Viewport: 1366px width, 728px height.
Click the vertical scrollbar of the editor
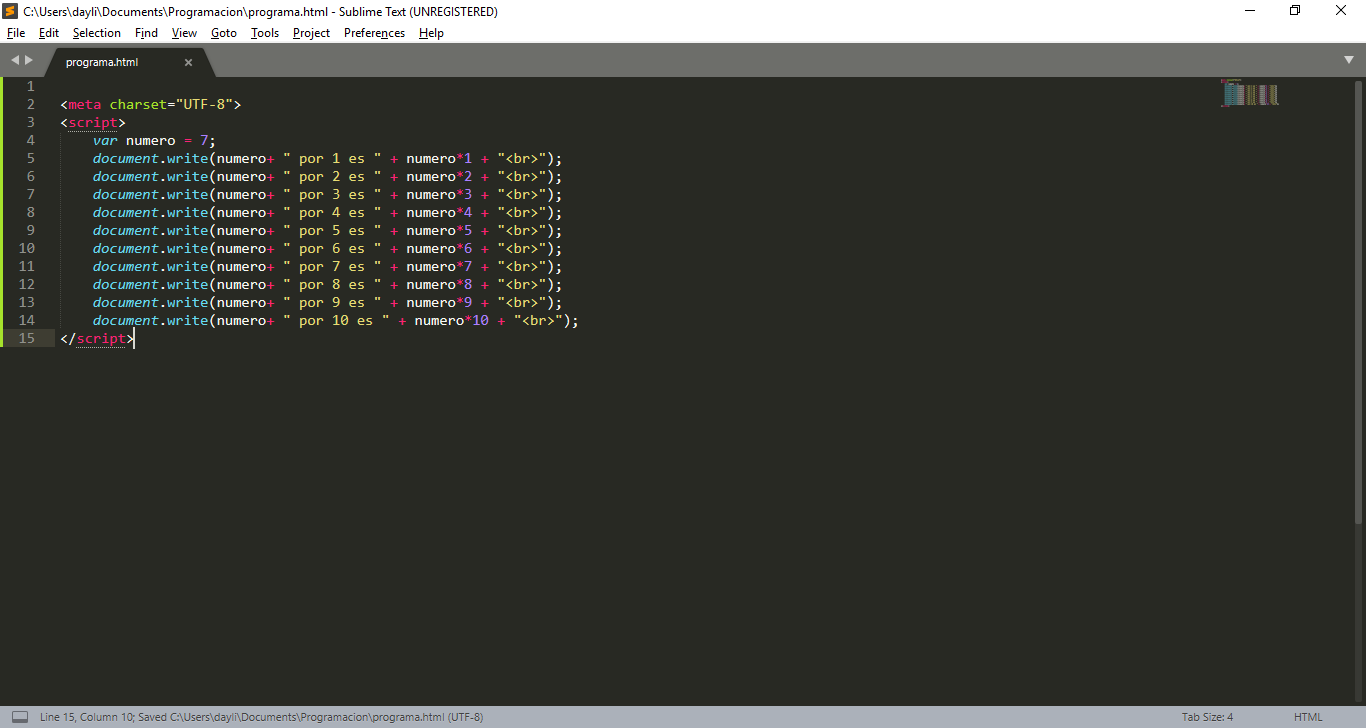click(1359, 300)
